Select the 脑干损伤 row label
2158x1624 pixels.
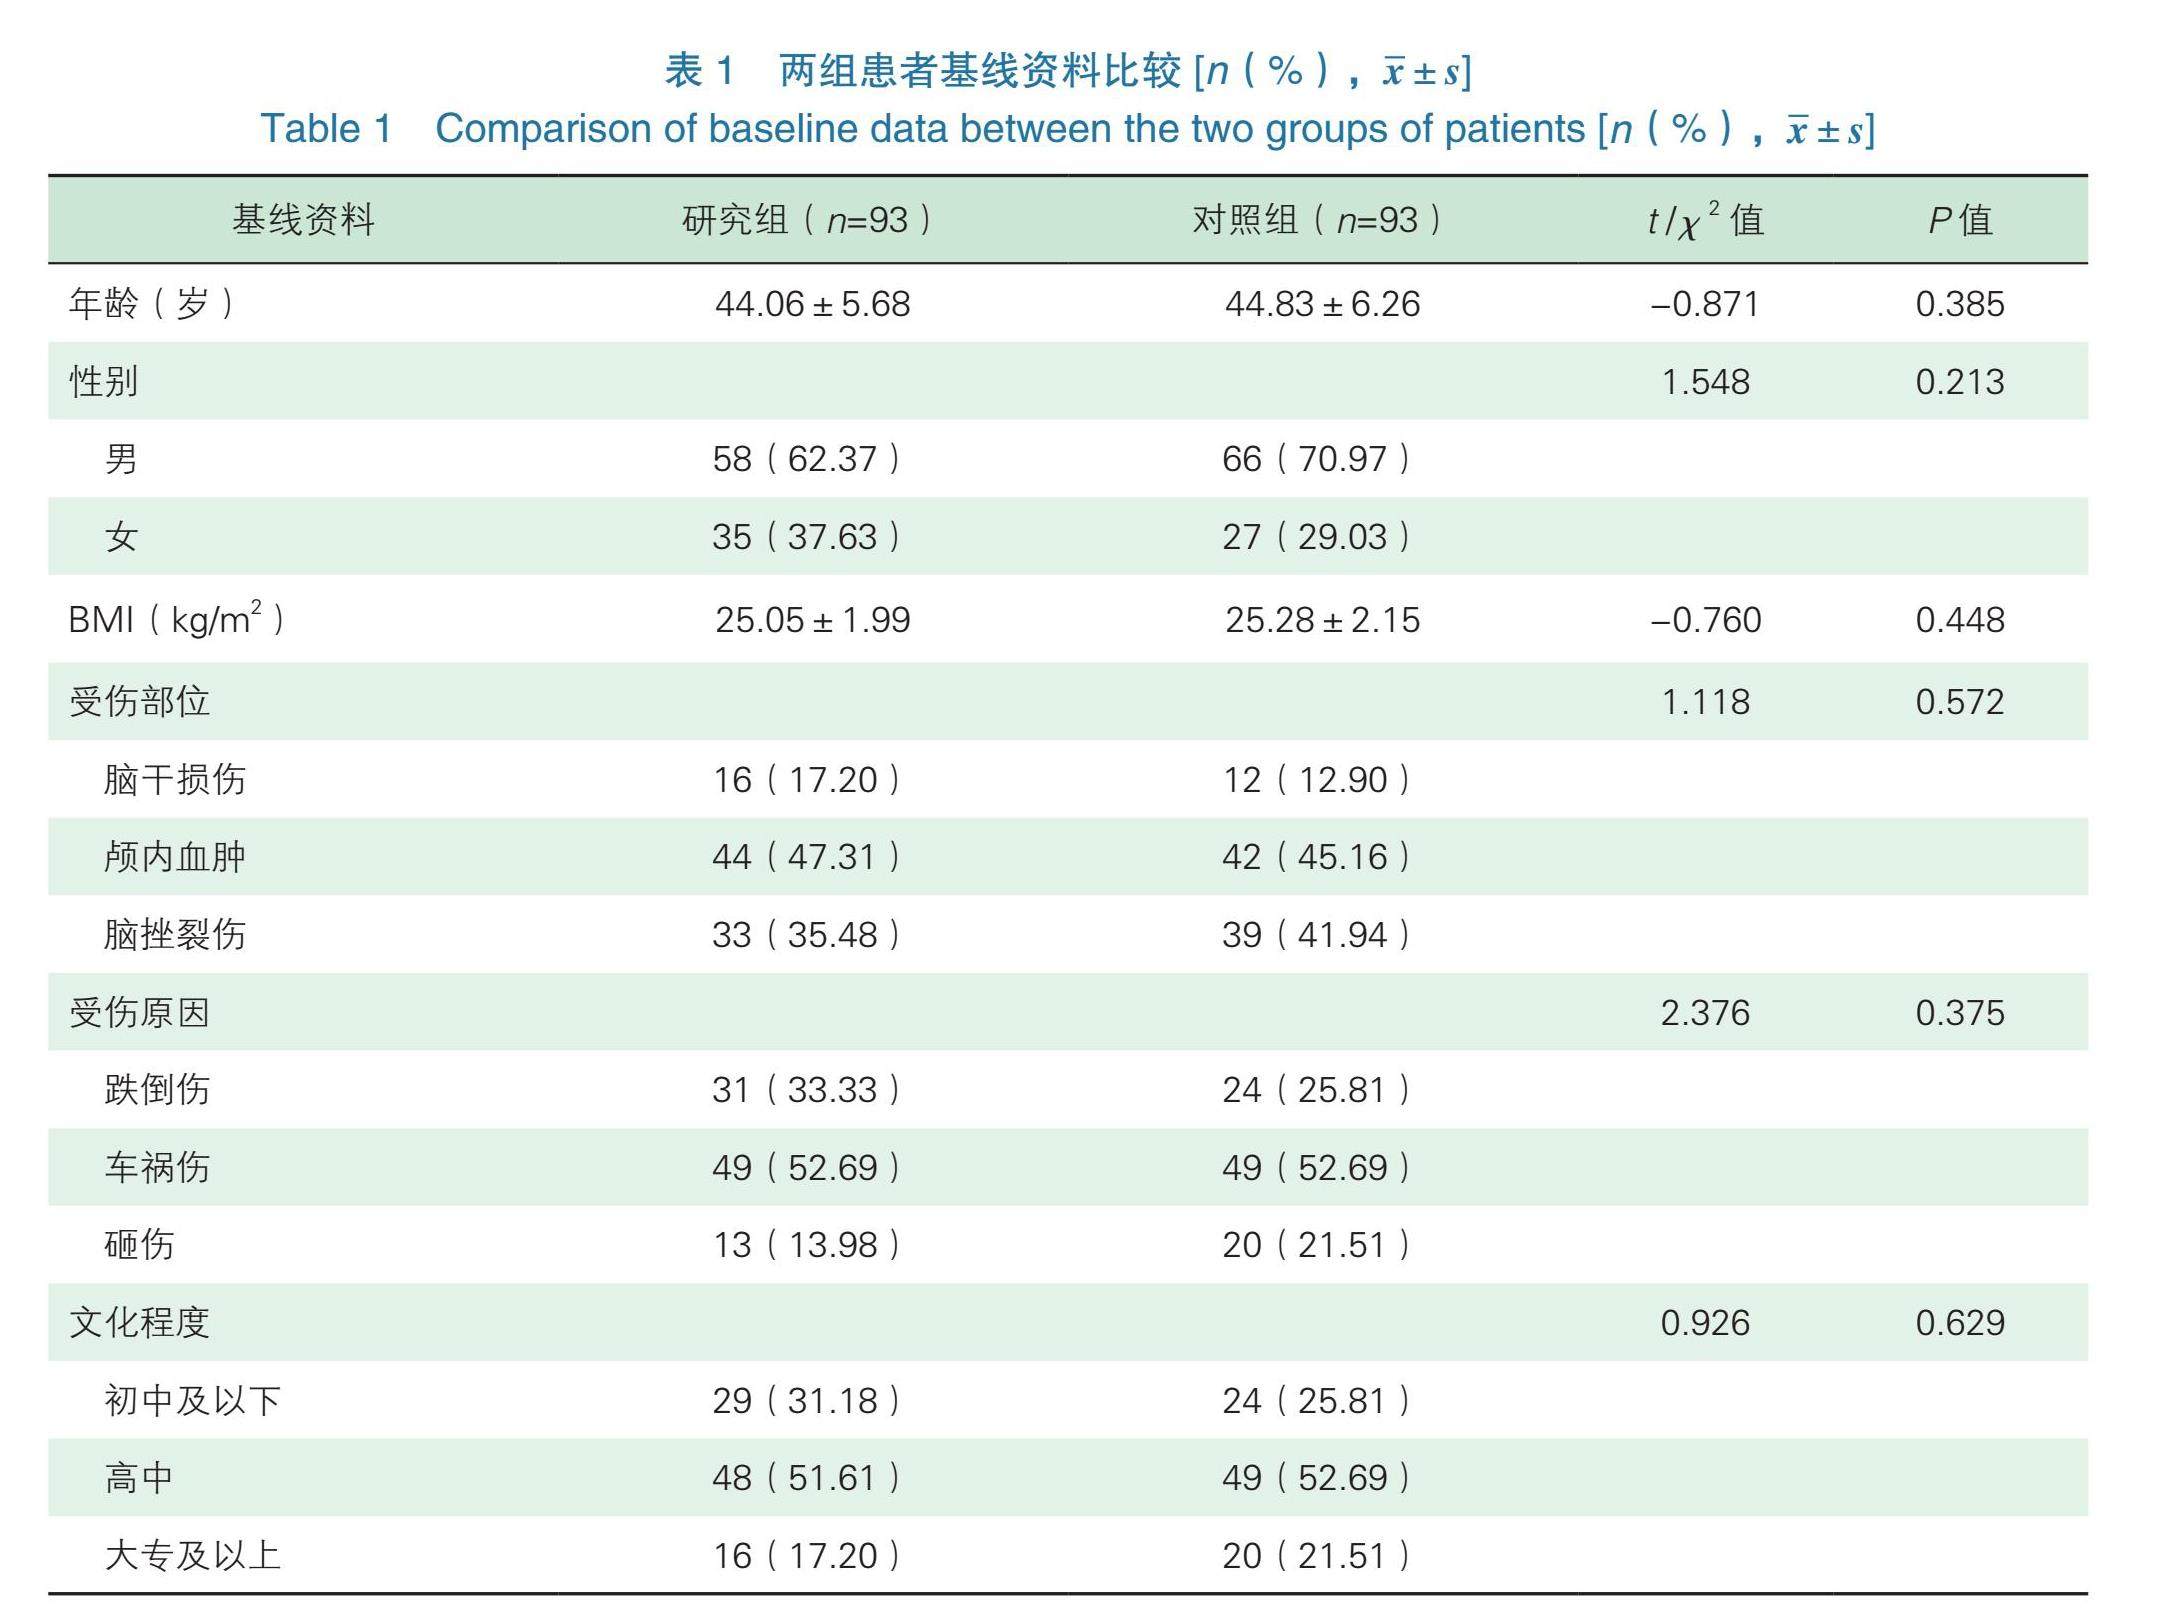point(175,779)
